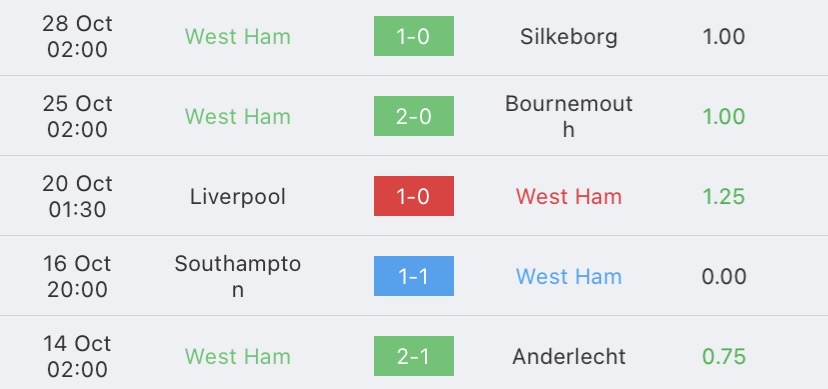This screenshot has height=389, width=828.
Task: Open the blue 1-1 Southampton score badge
Action: 413,276
